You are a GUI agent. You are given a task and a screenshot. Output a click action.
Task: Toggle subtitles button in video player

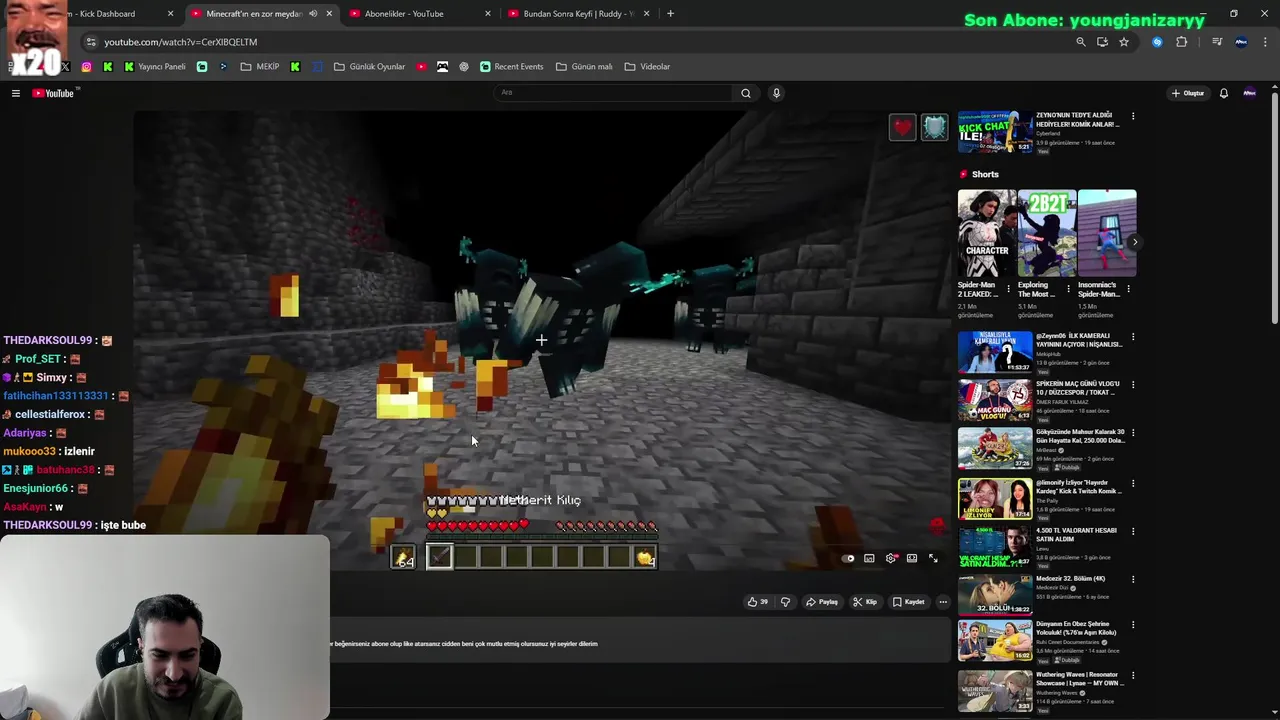(869, 558)
